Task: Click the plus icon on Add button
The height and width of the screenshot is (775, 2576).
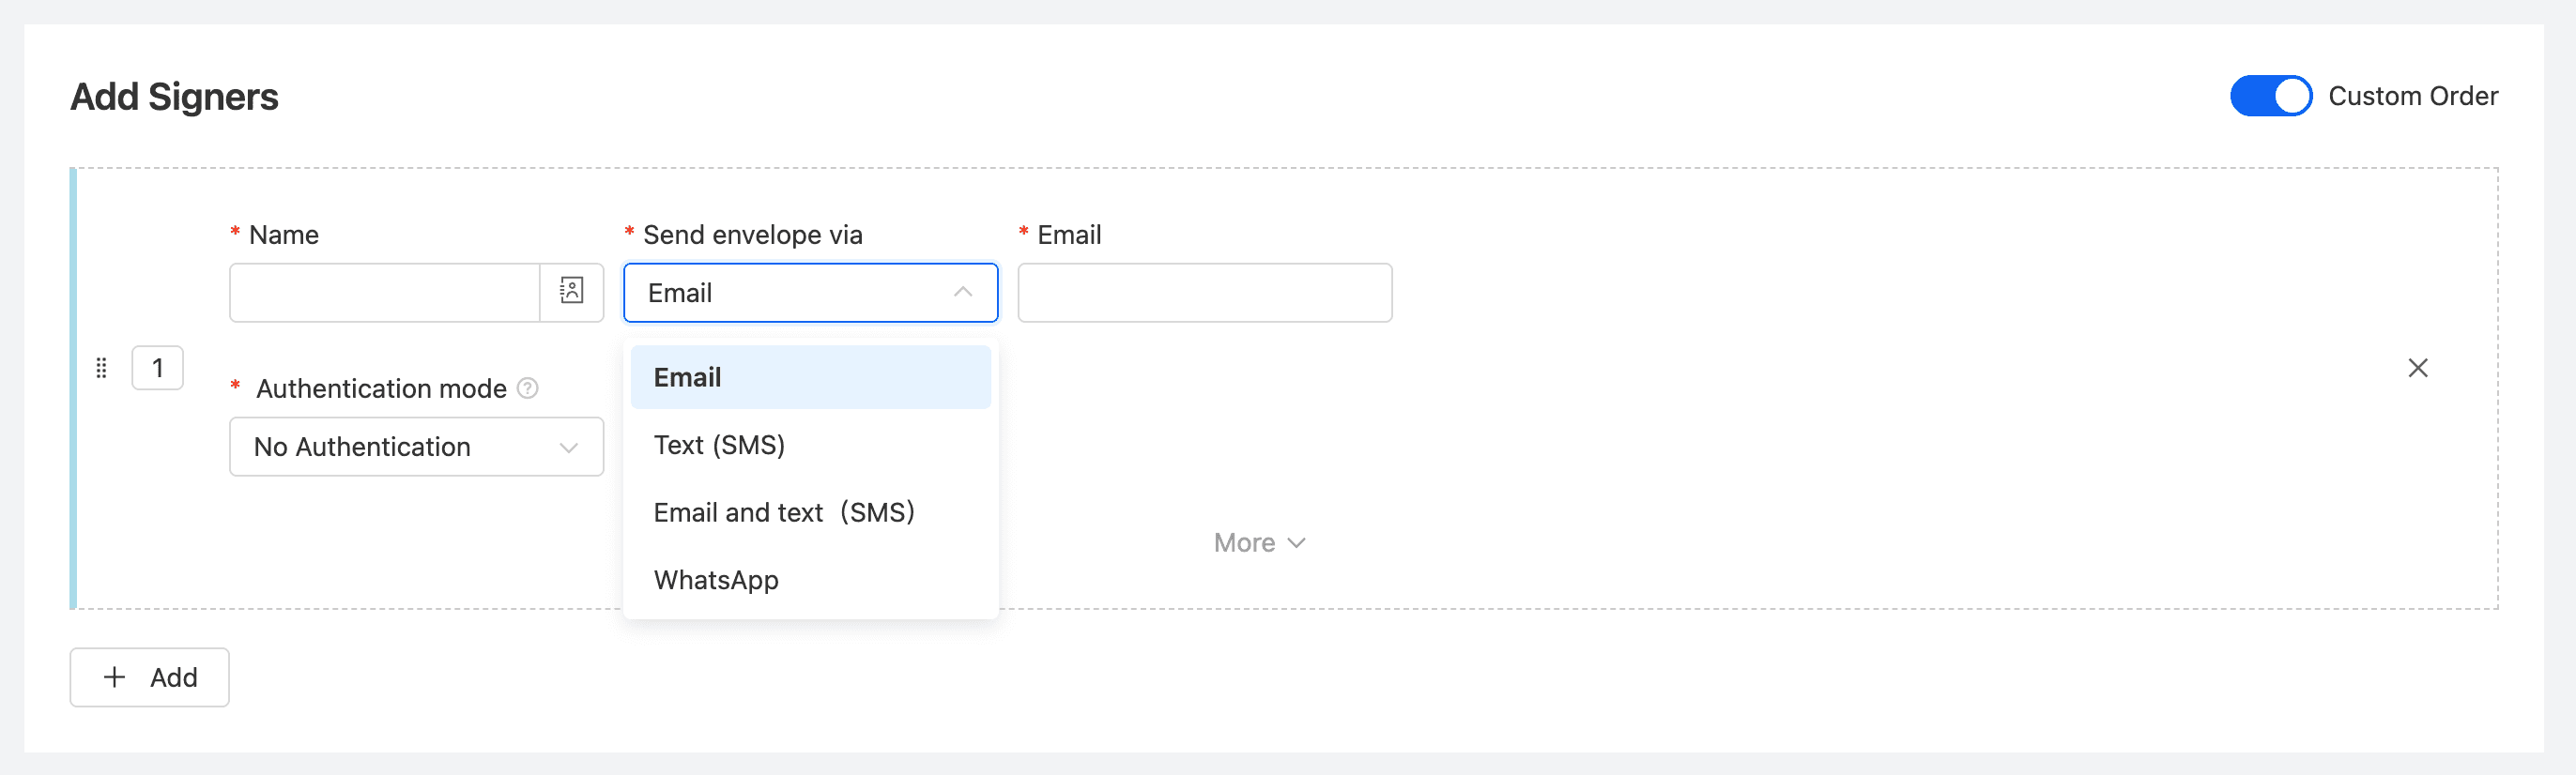Action: click(115, 677)
